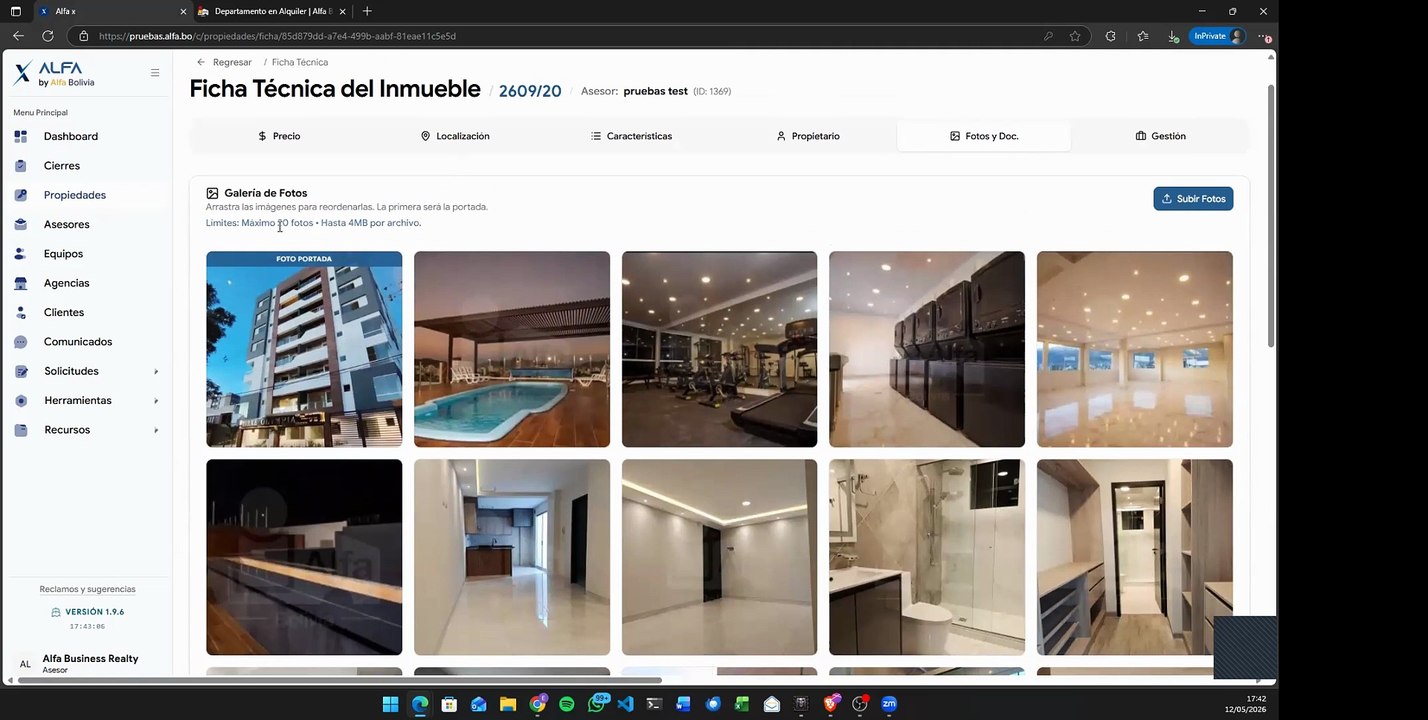Click the Solicitudes sidebar icon

pyautogui.click(x=21, y=372)
